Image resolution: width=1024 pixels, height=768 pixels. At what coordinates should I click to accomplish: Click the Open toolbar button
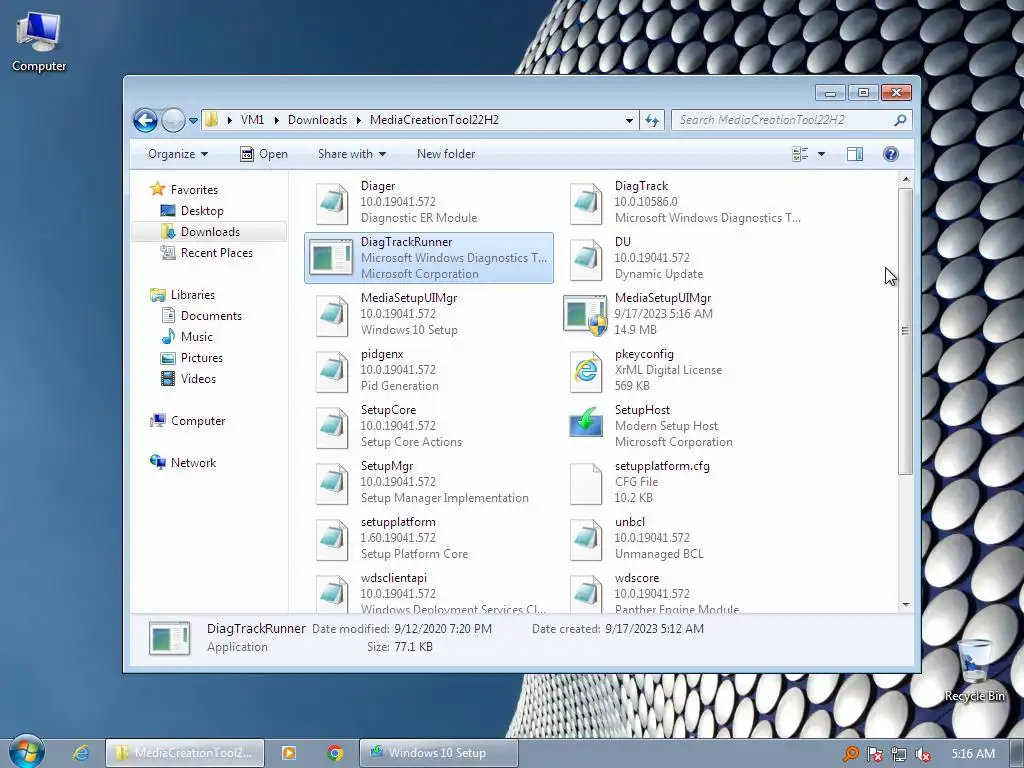(x=264, y=154)
